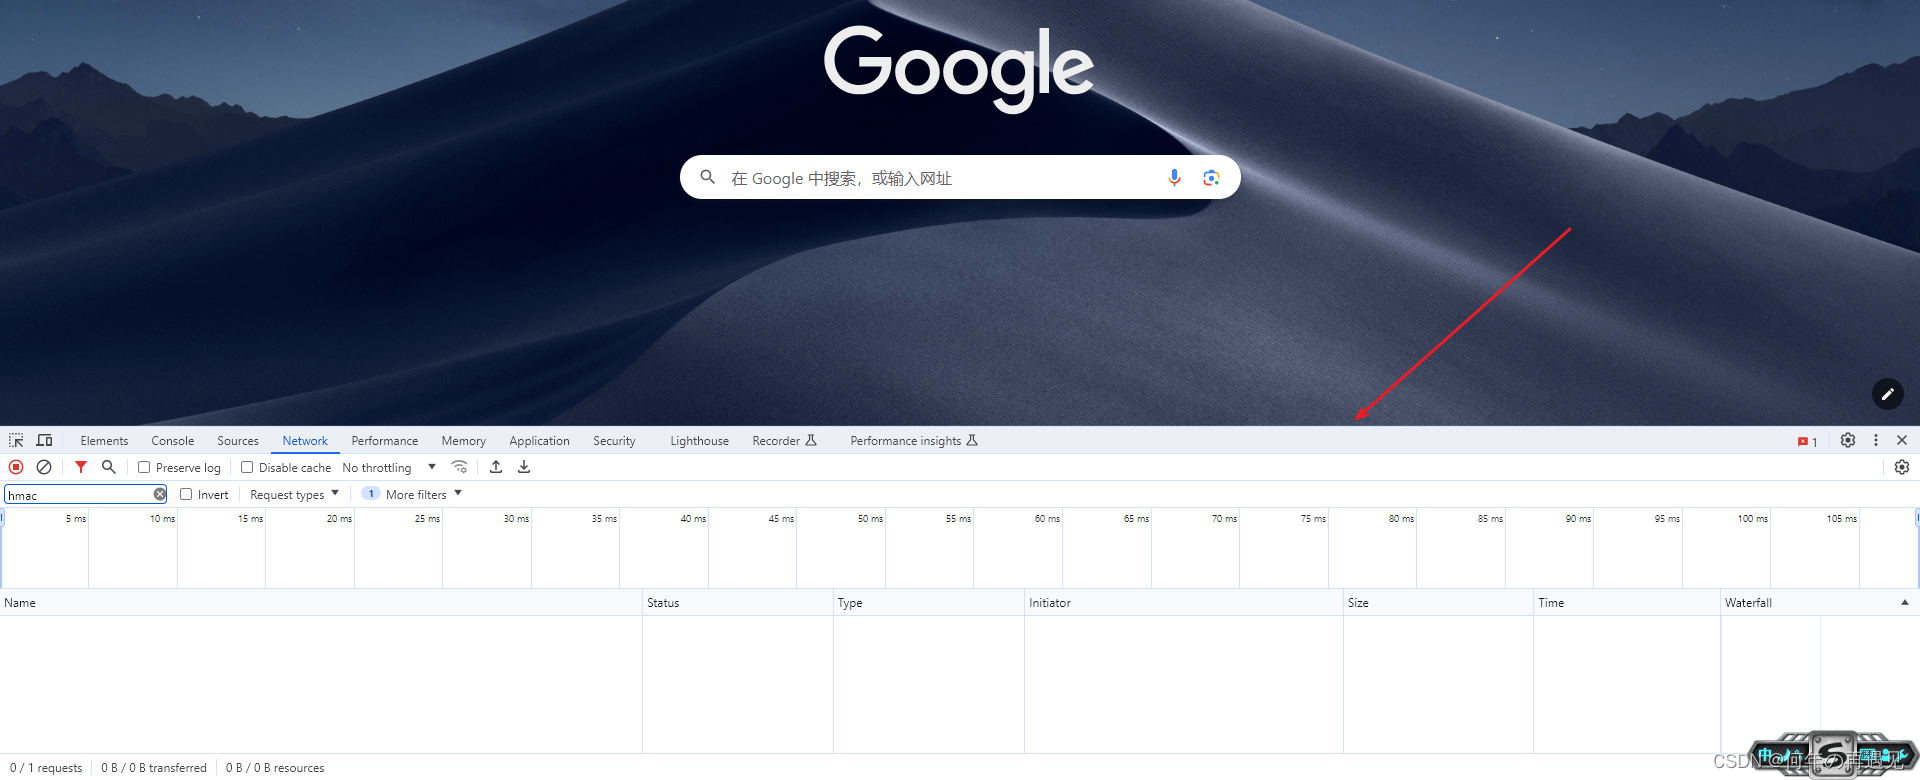Viewport: 1920px width, 780px height.
Task: Open DevTools main settings gear
Action: (1848, 440)
